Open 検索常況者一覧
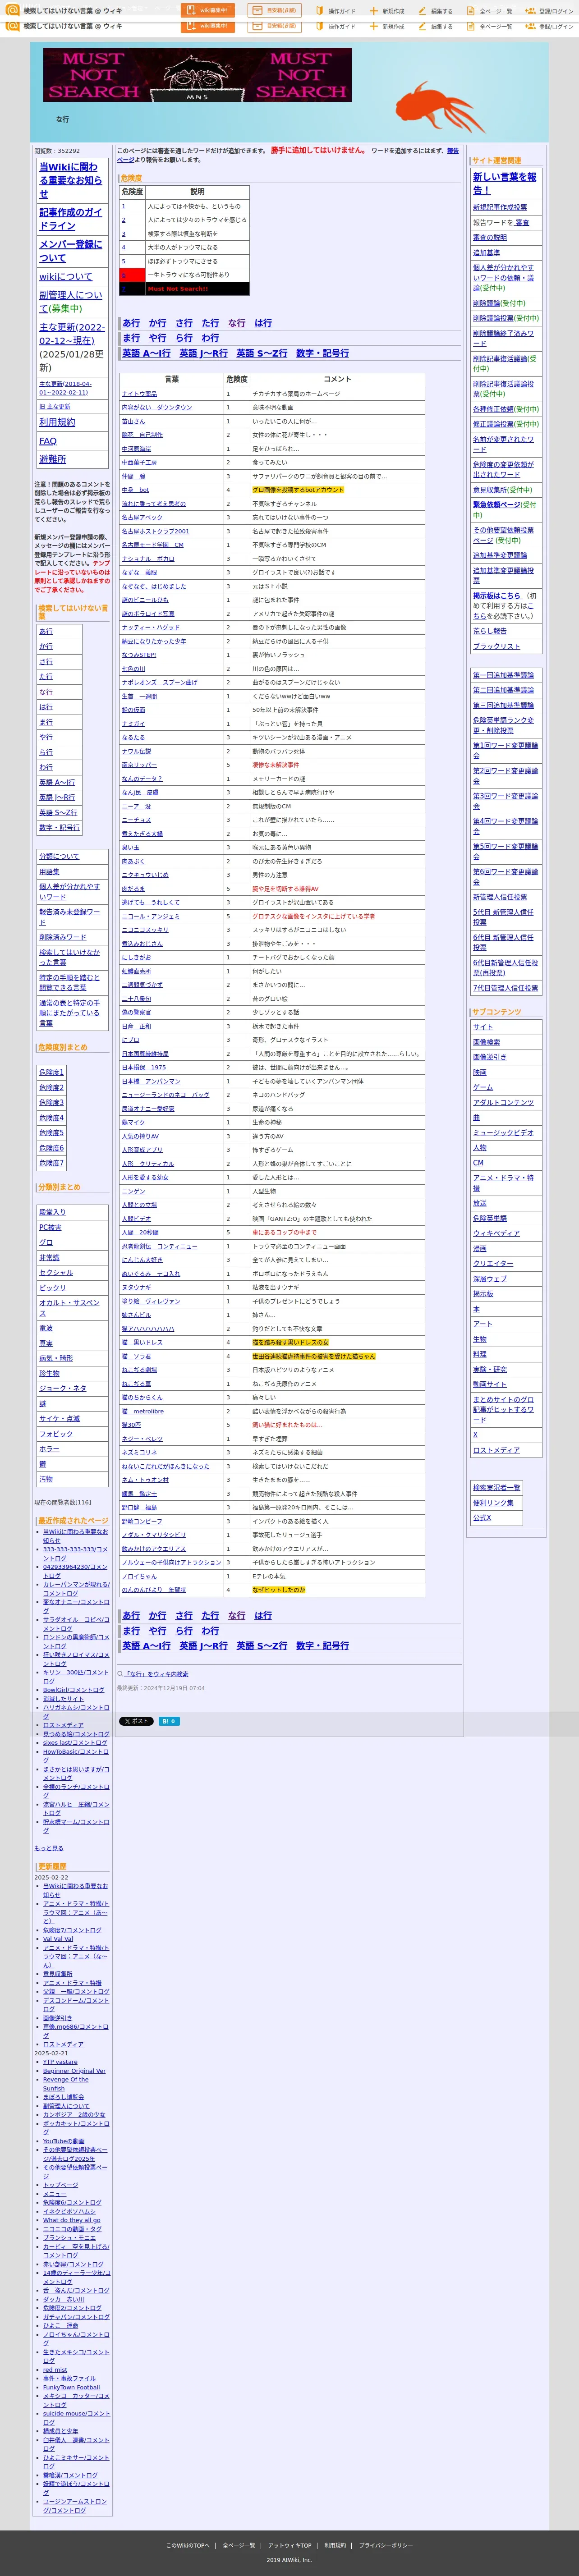The width and height of the screenshot is (579, 2576). coord(496,1488)
